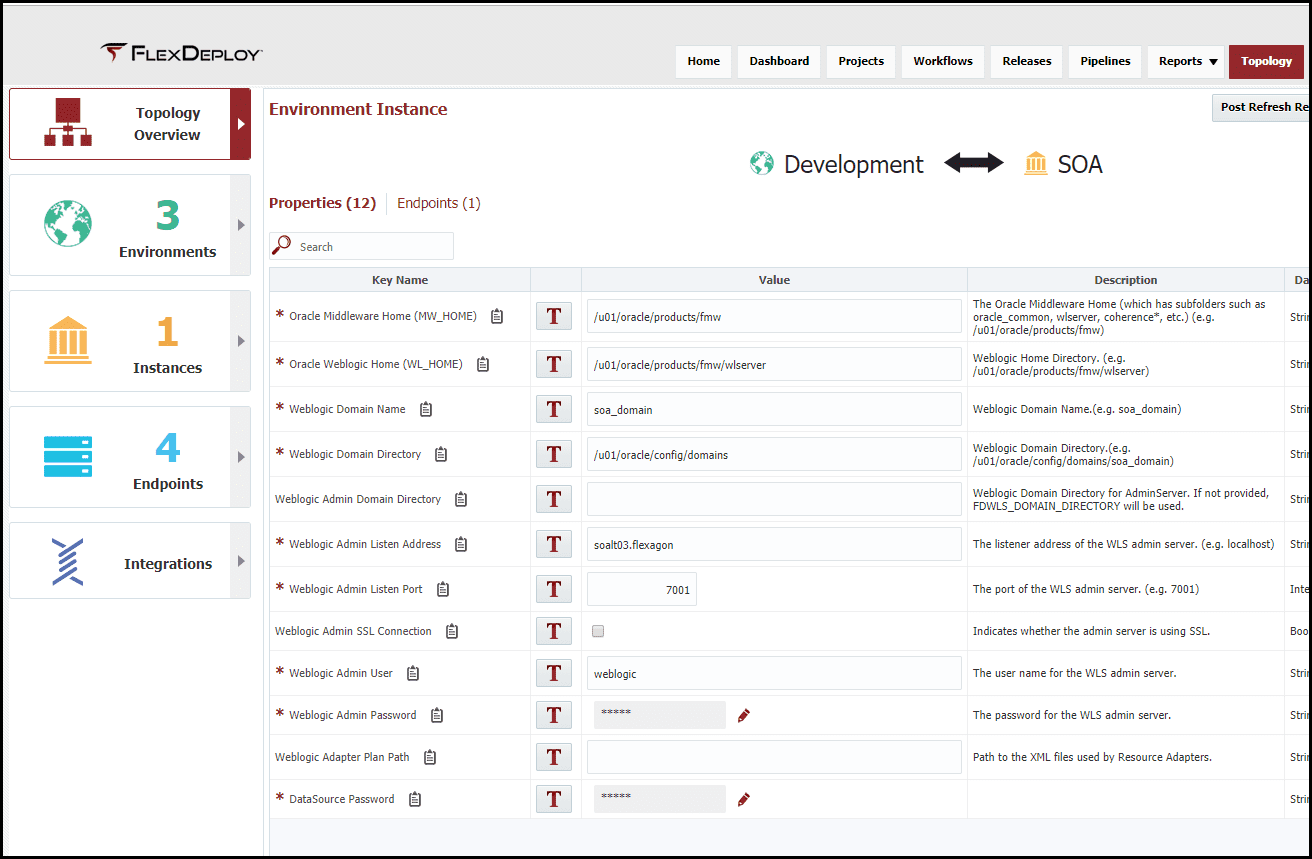Open the Integrations sidebar section
Screen dimensions: 1312x859
click(130, 561)
